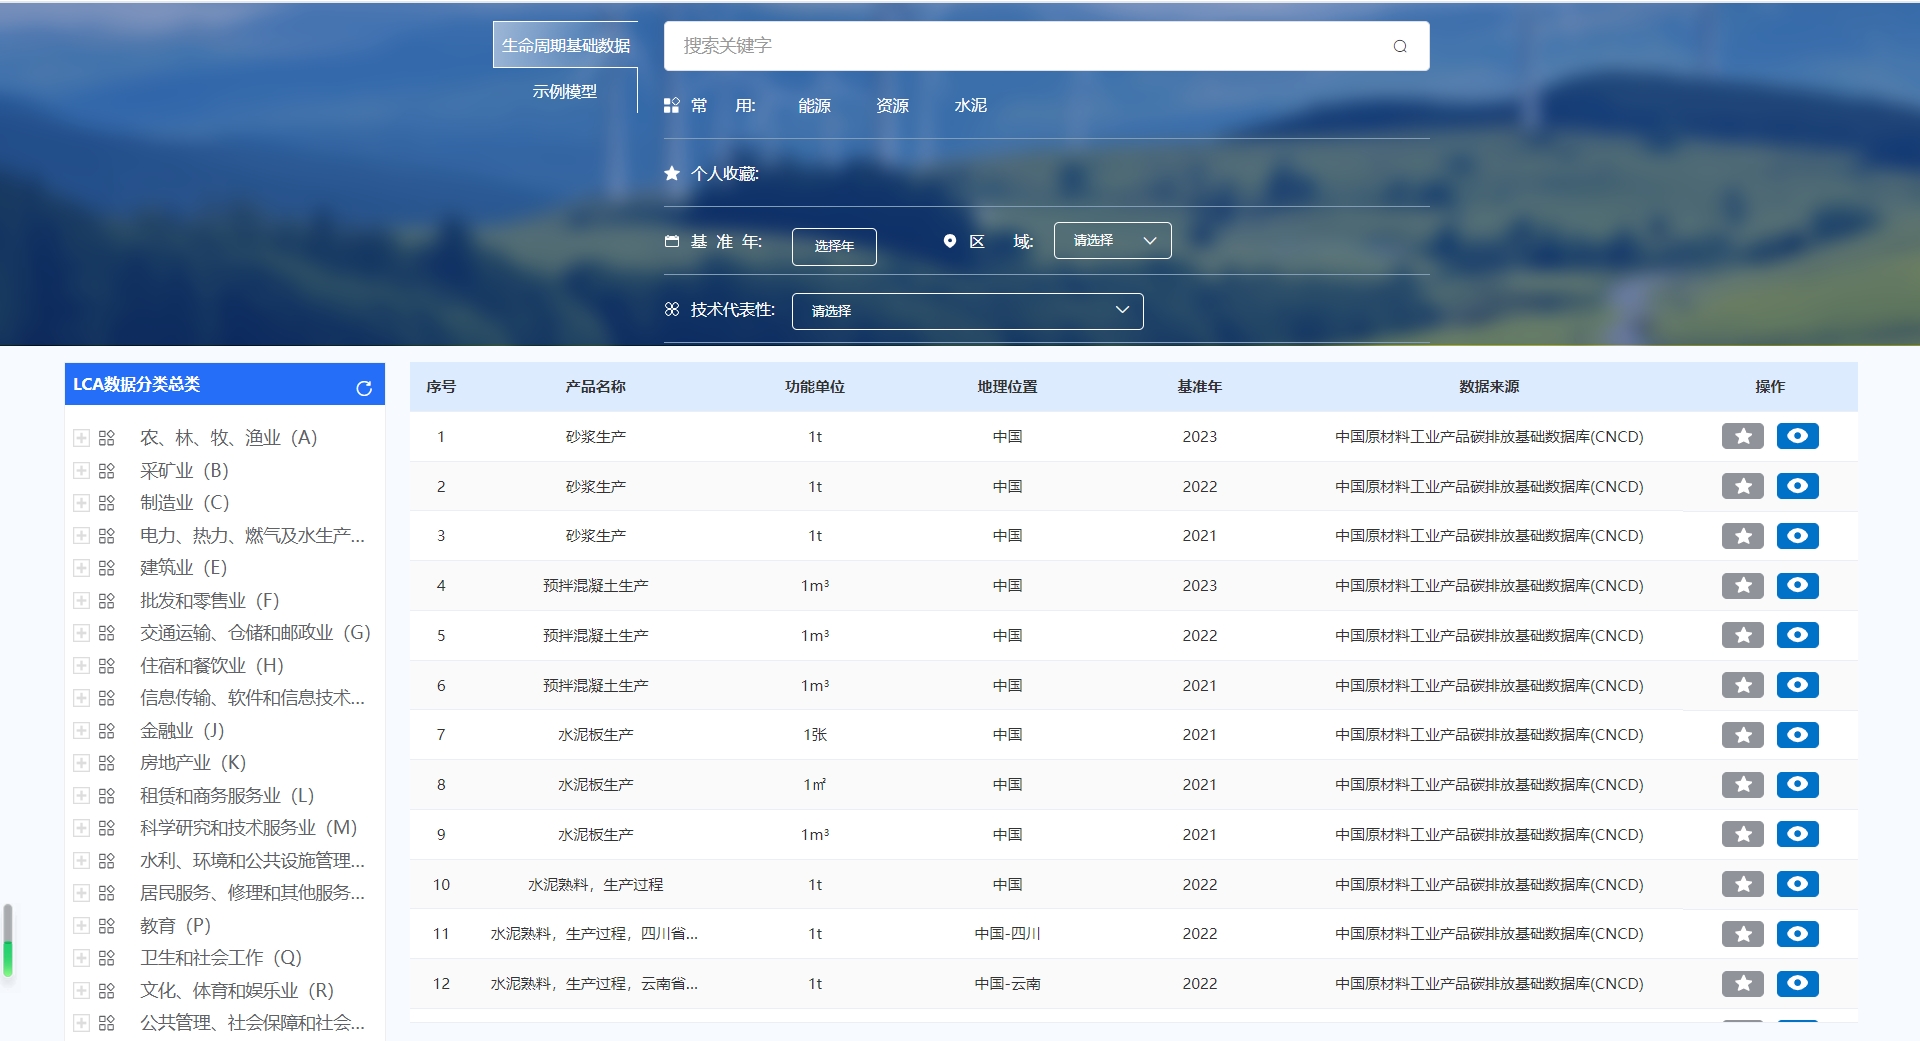
Task: Choose common keyword 资源
Action: 892,105
